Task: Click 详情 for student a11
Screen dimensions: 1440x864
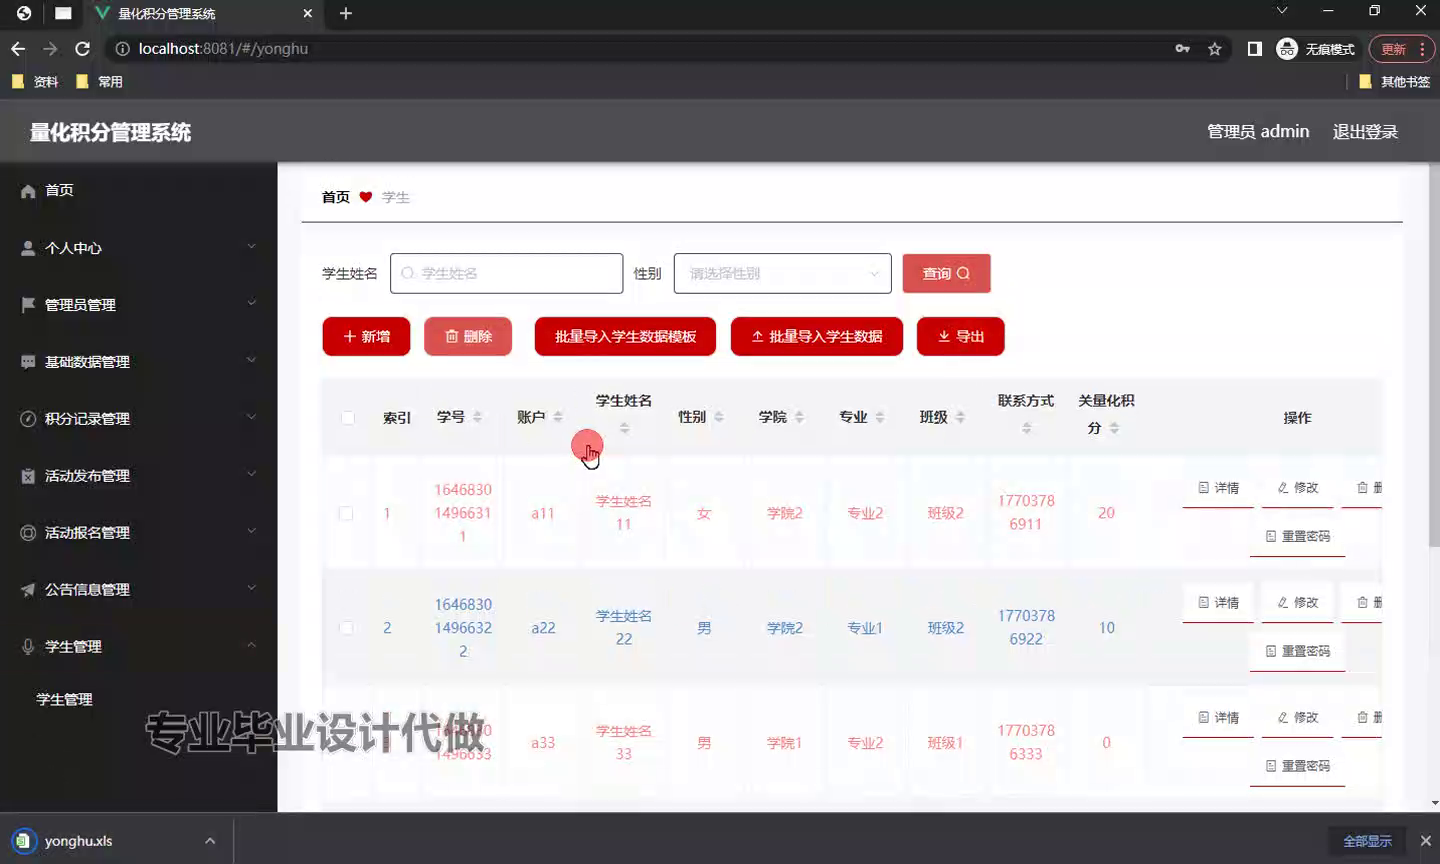Action: [x=1218, y=488]
